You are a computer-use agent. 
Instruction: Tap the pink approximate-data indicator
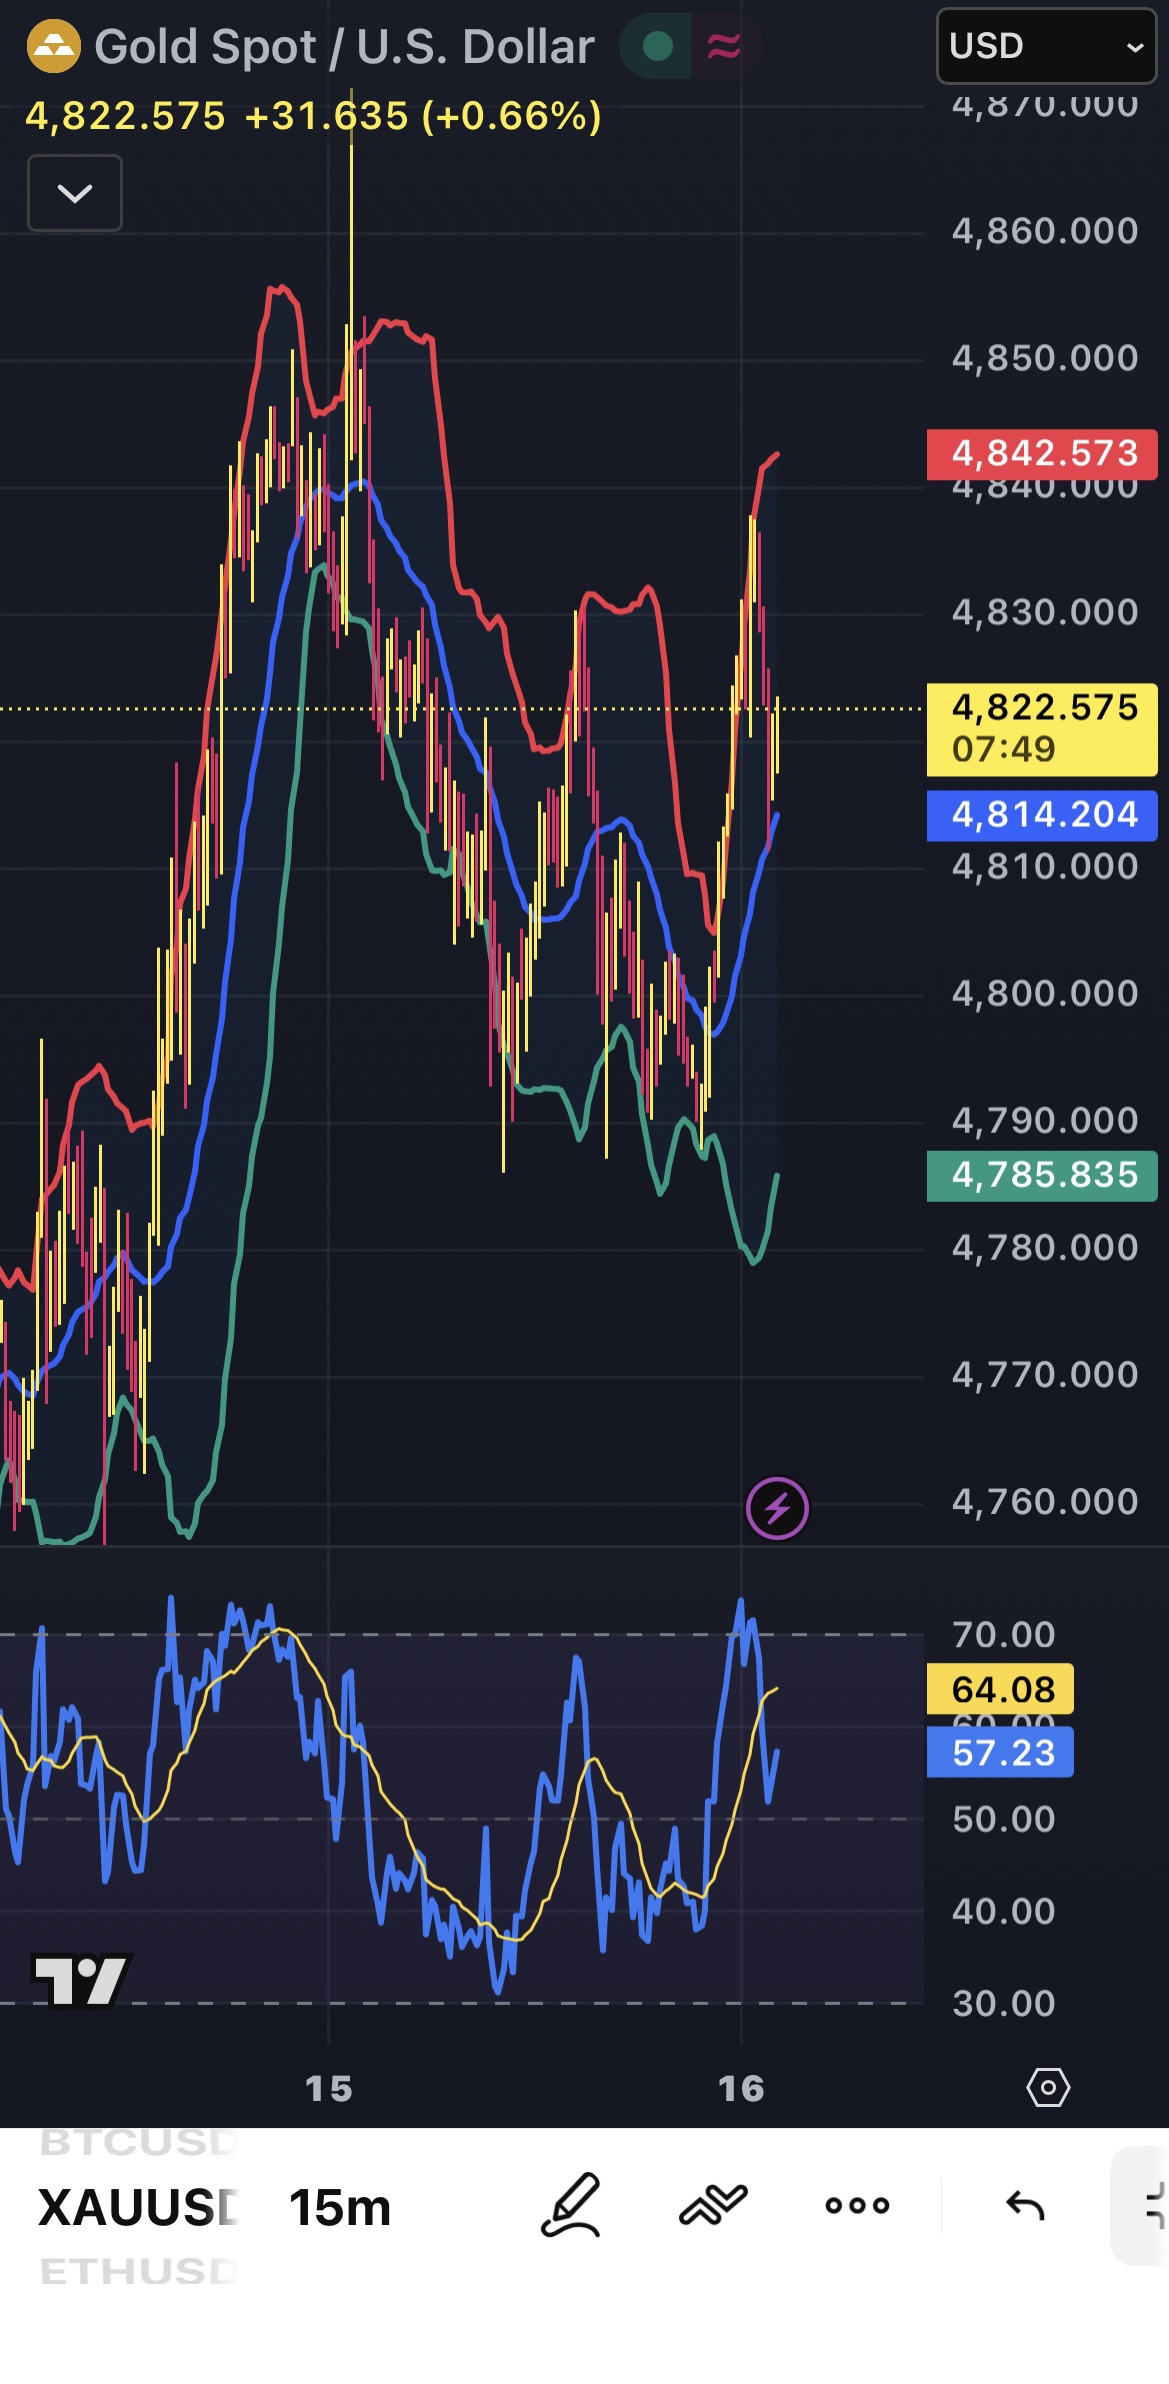click(x=724, y=46)
